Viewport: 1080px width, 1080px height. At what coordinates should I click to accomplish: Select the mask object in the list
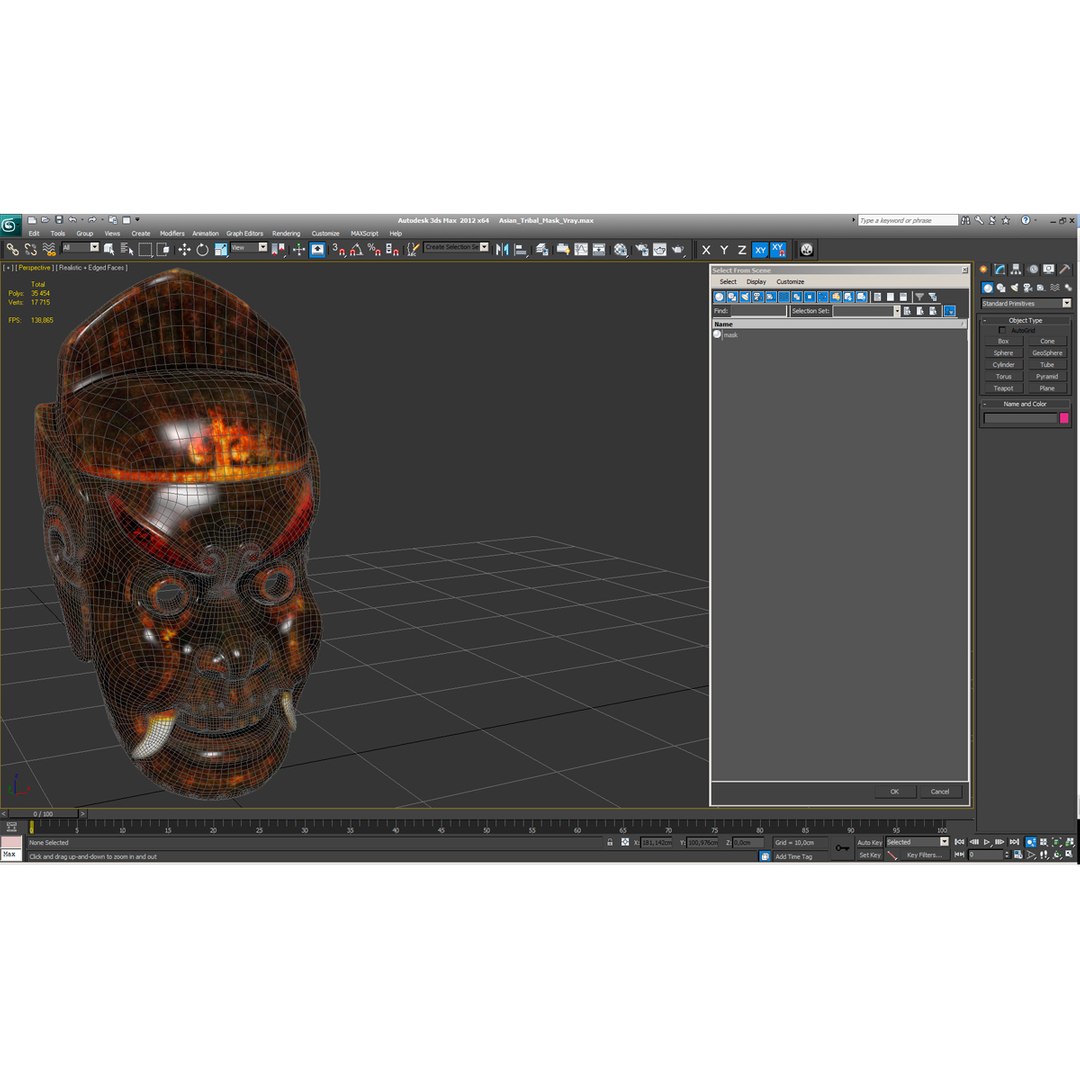tap(730, 335)
